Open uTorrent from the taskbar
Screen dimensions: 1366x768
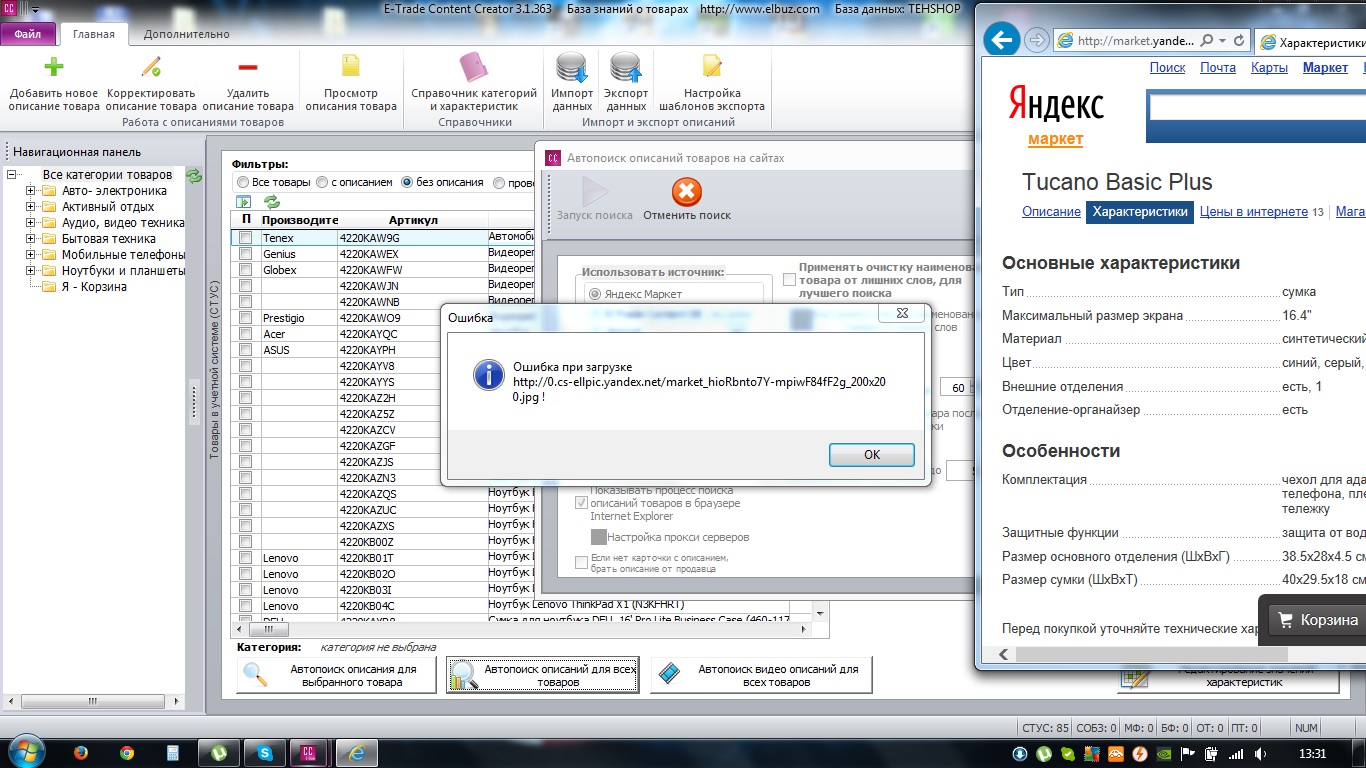click(219, 753)
